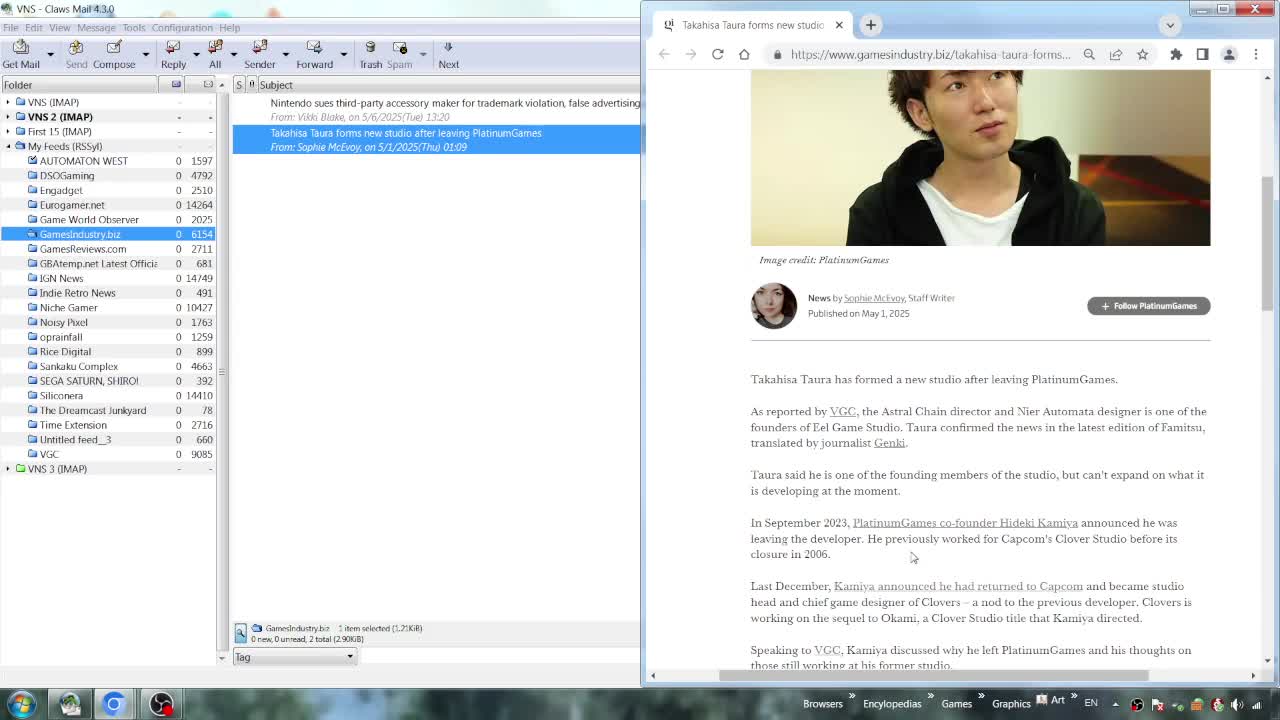The height and width of the screenshot is (720, 1280).
Task: Open the View menu in Claws Mail
Action: coord(60,28)
